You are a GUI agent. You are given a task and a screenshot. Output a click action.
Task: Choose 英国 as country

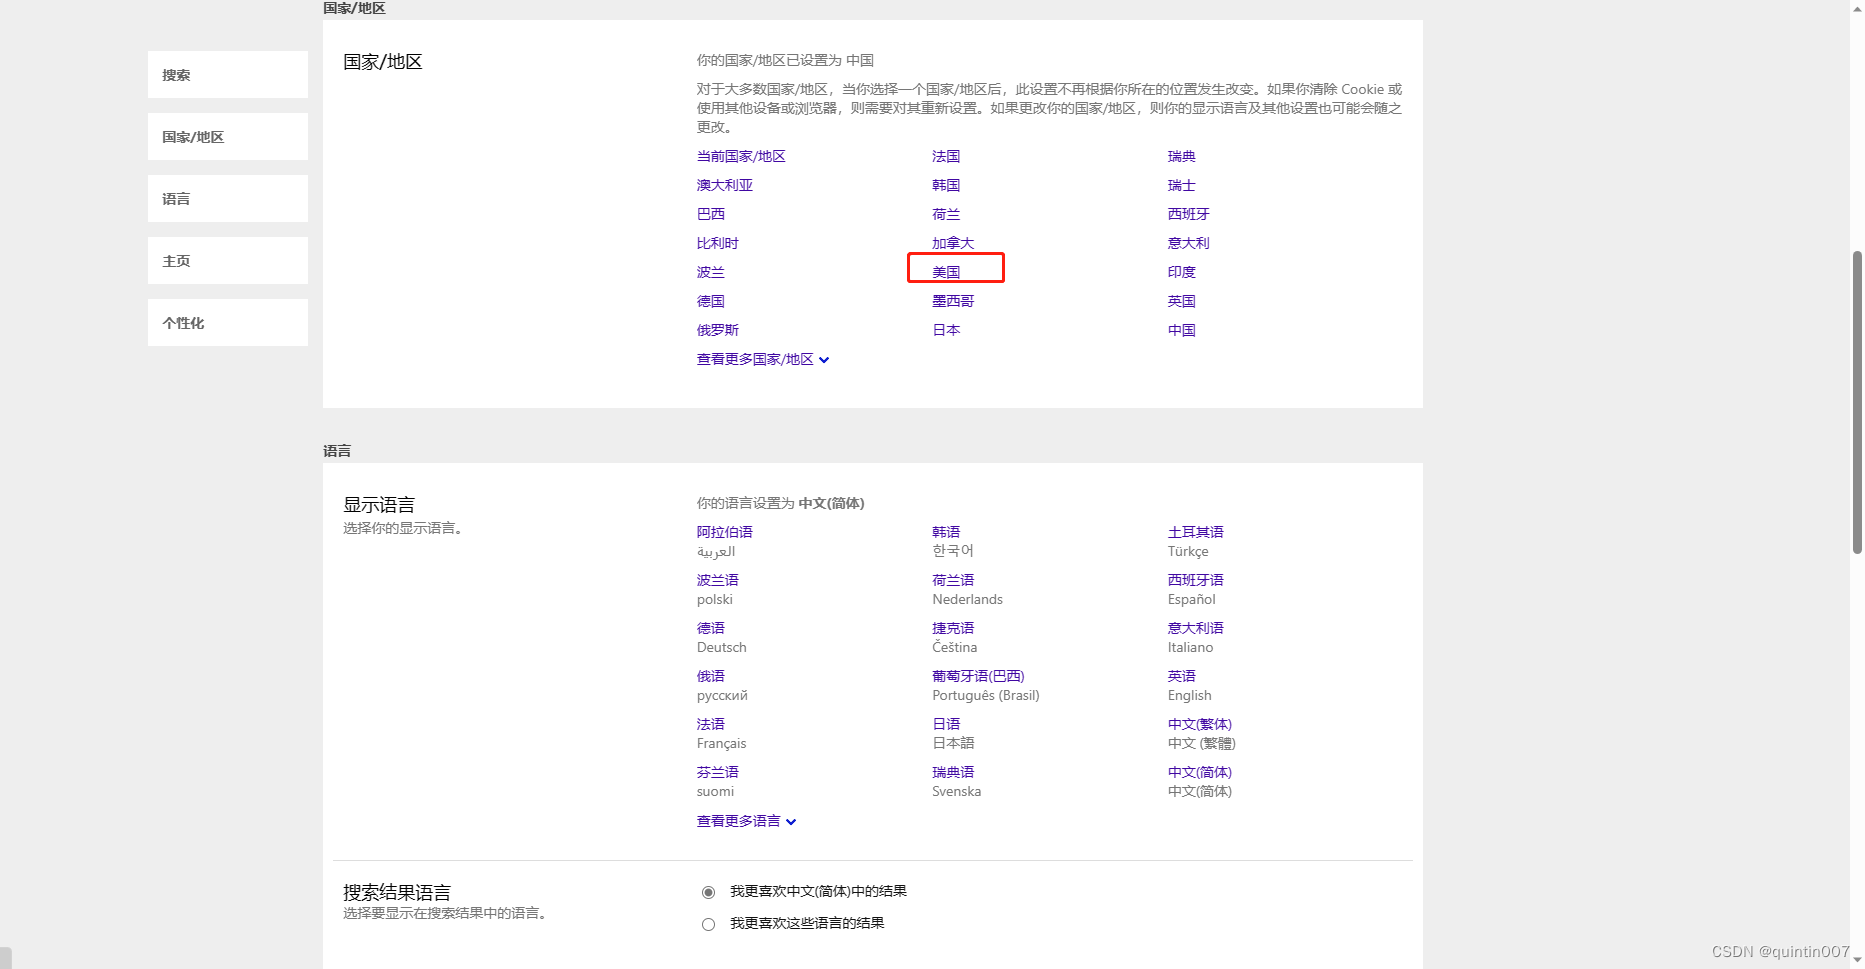(x=1182, y=301)
